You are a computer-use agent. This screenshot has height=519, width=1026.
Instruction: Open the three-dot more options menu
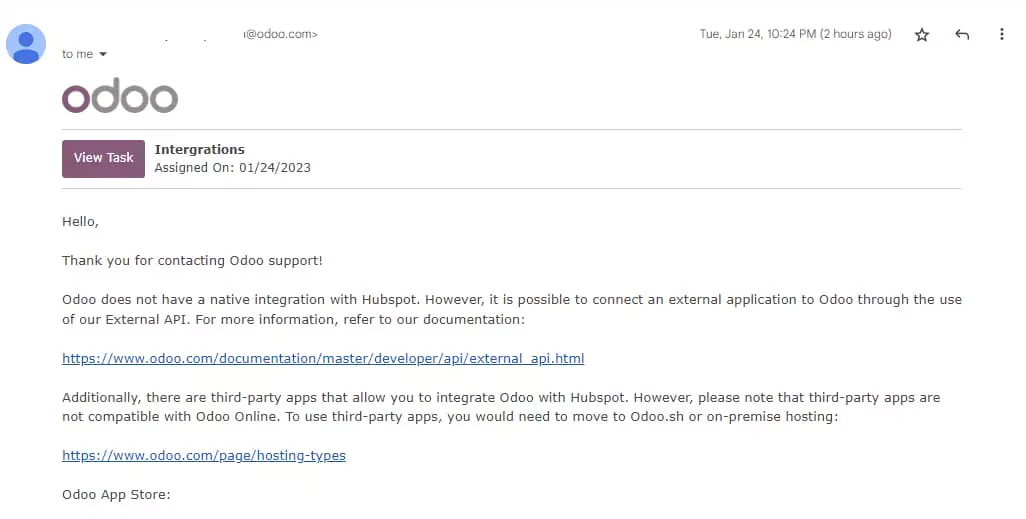[1002, 34]
